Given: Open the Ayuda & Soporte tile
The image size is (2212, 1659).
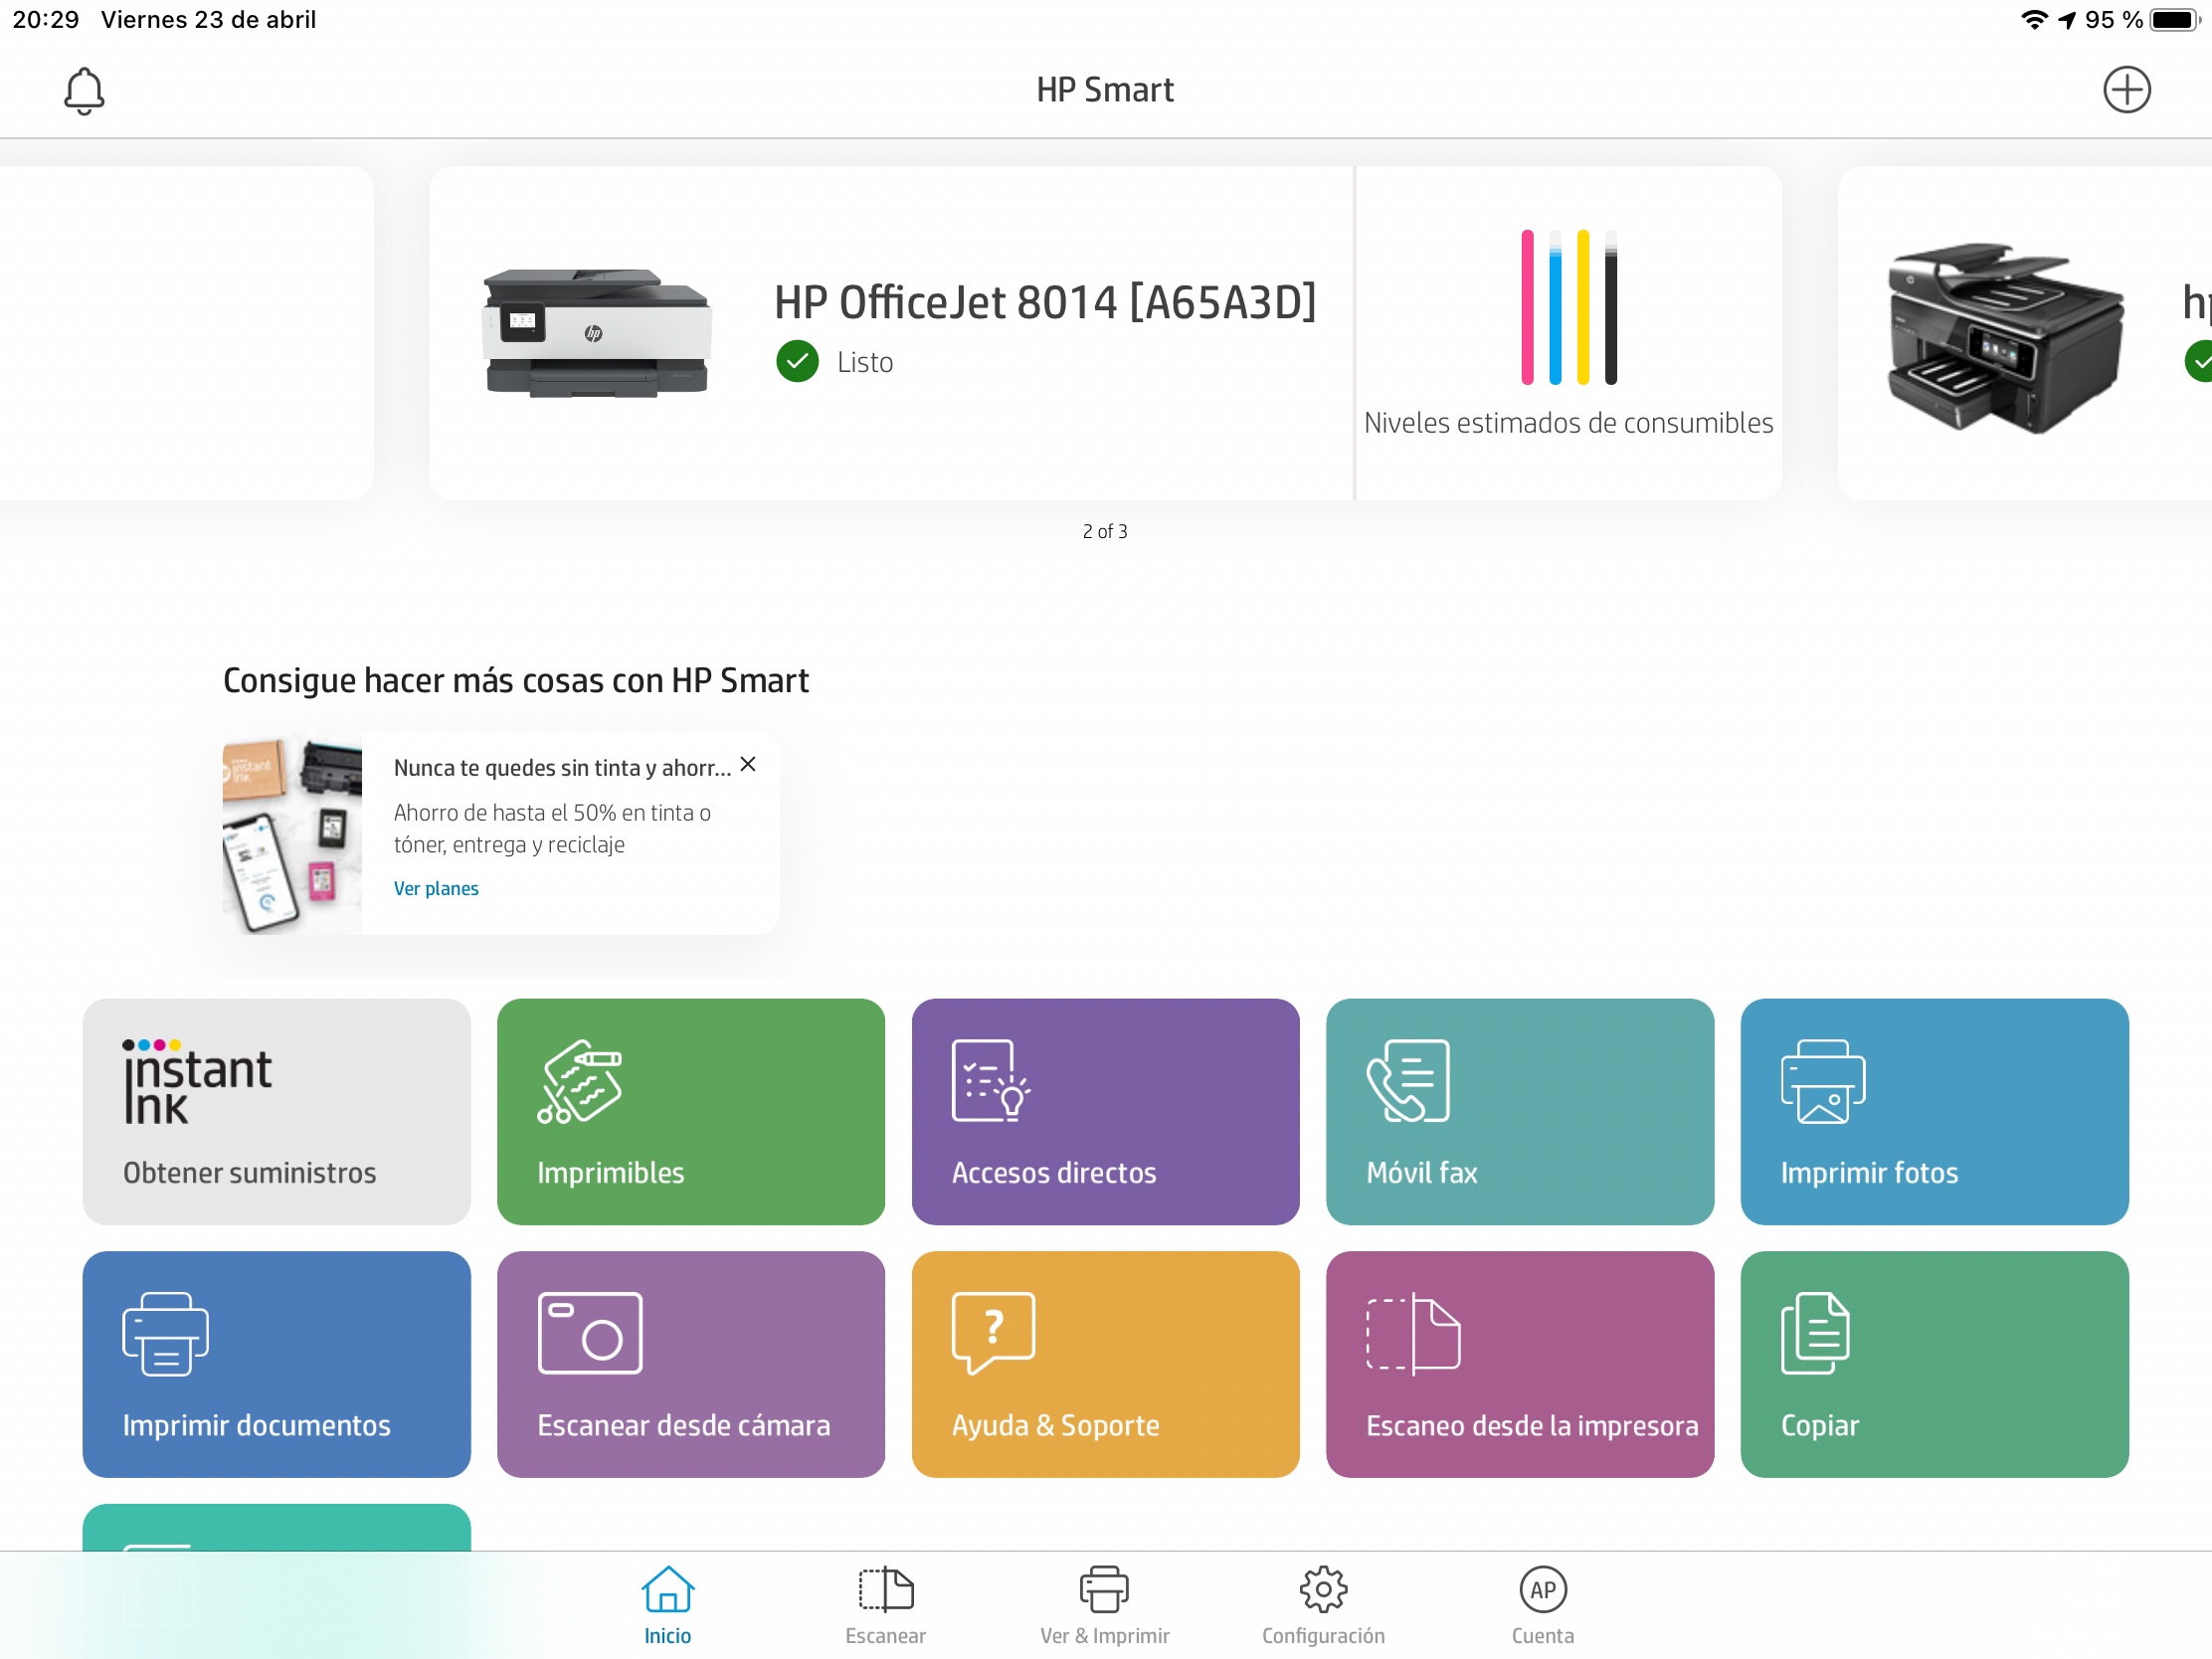Looking at the screenshot, I should pyautogui.click(x=1105, y=1364).
